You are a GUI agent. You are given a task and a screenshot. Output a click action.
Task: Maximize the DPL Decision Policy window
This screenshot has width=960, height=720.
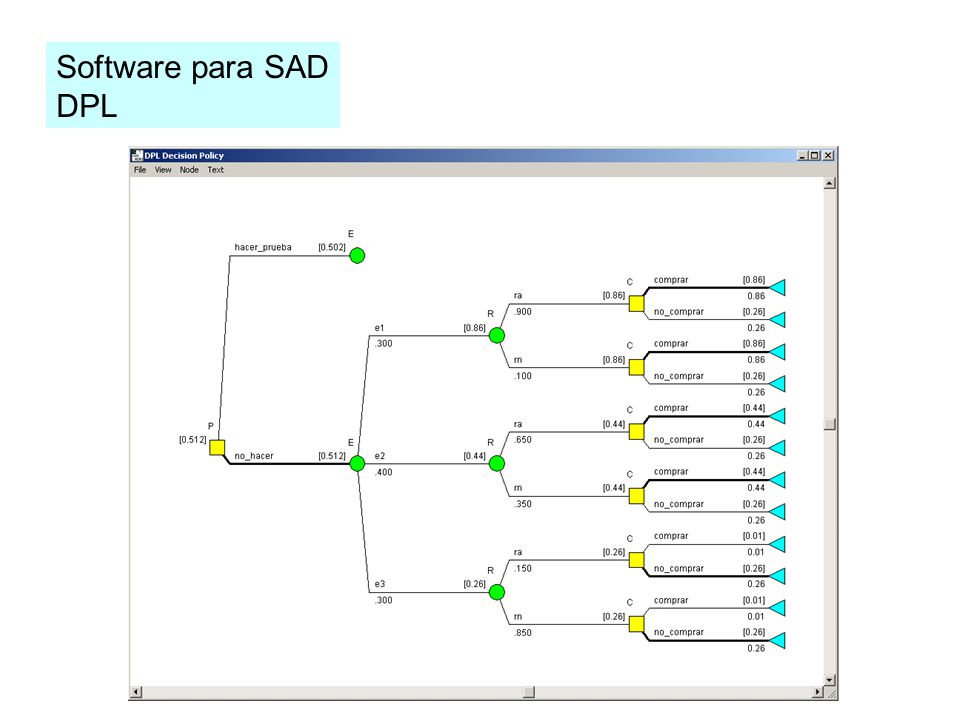point(814,156)
